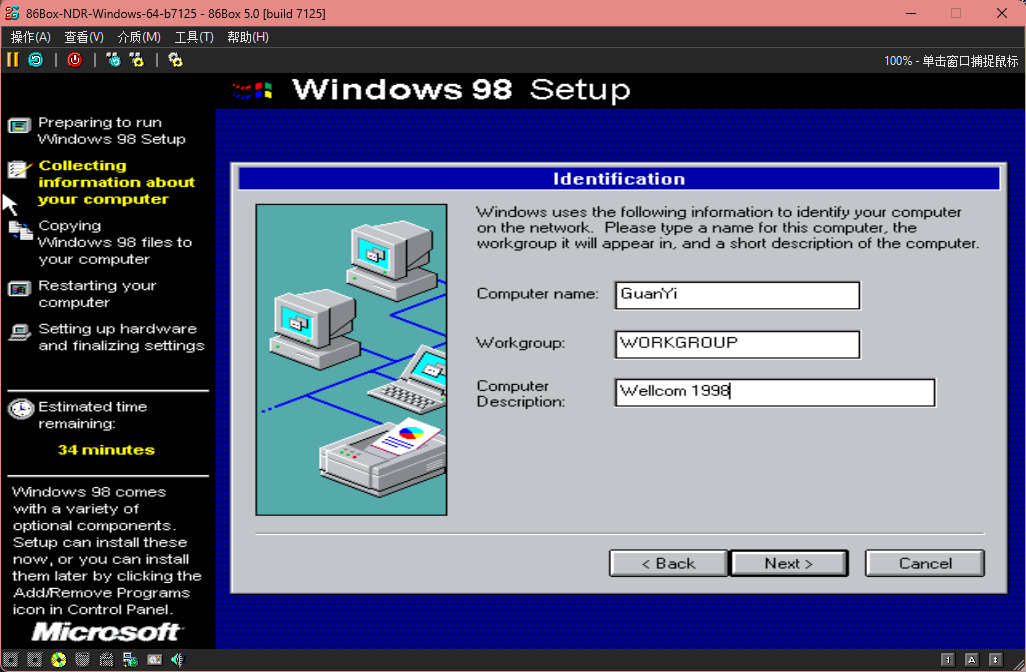The height and width of the screenshot is (672, 1026).
Task: Click the 'Collecting information' checklist step icon
Action: (20, 169)
